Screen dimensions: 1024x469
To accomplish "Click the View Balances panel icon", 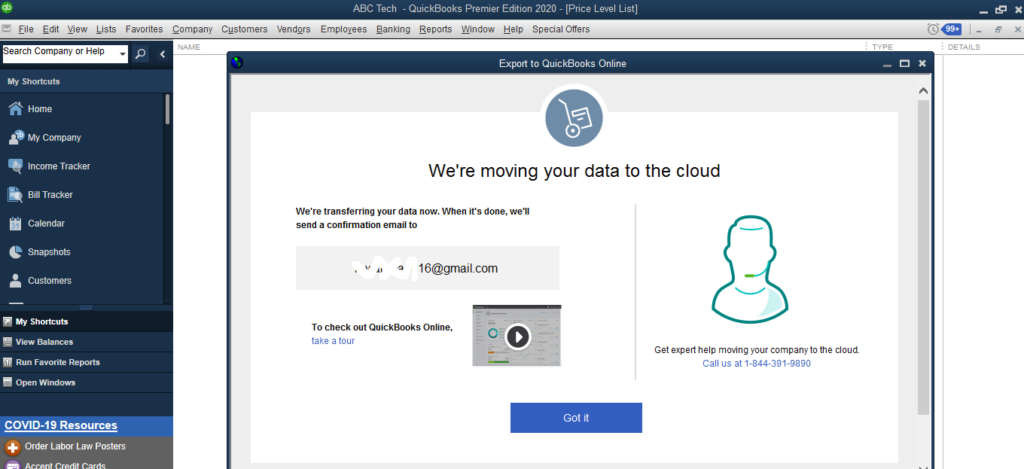I will 7,342.
